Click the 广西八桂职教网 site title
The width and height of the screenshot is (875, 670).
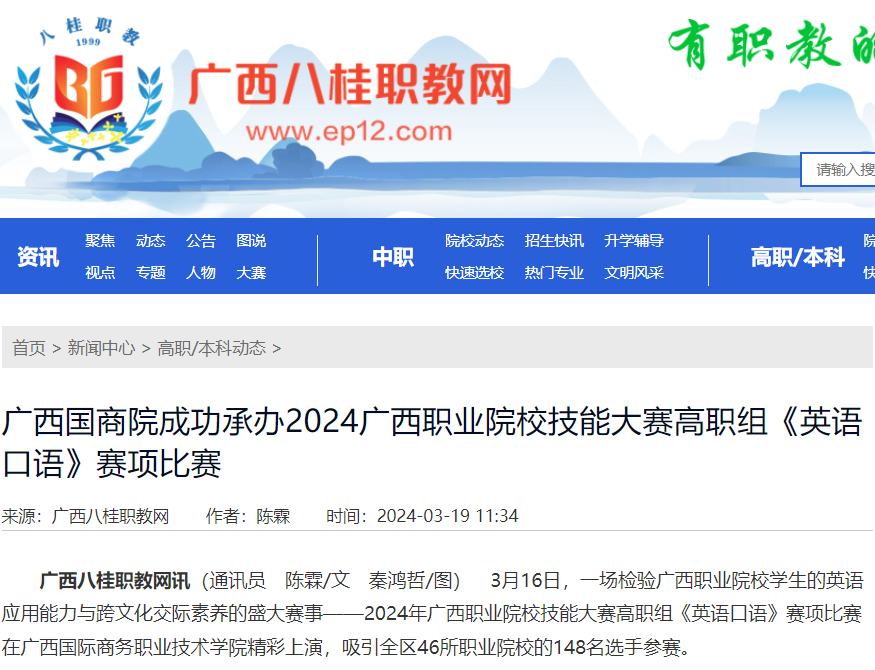(349, 85)
